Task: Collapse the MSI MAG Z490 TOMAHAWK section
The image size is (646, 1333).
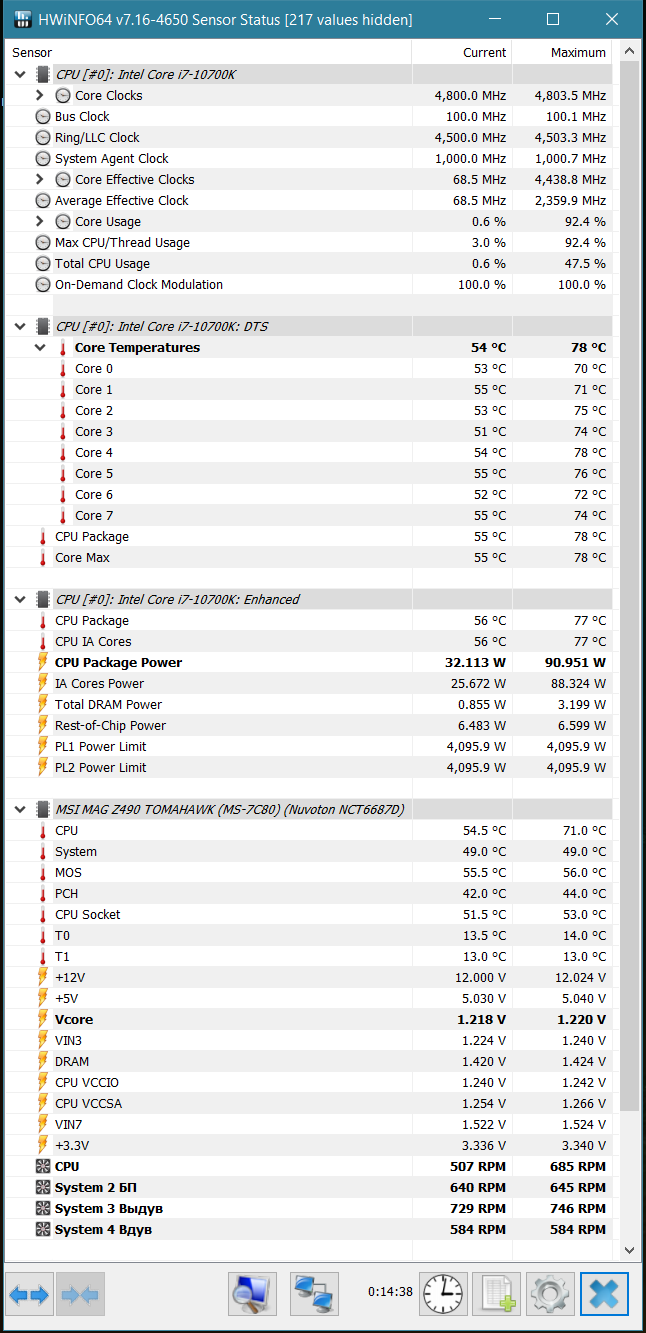Action: [20, 809]
